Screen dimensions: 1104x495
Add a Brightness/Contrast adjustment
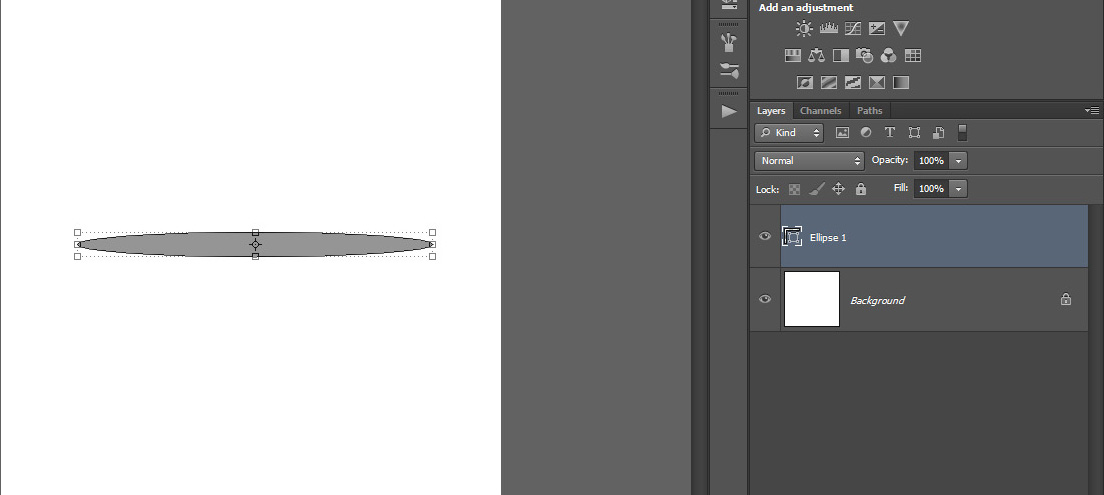tap(804, 29)
